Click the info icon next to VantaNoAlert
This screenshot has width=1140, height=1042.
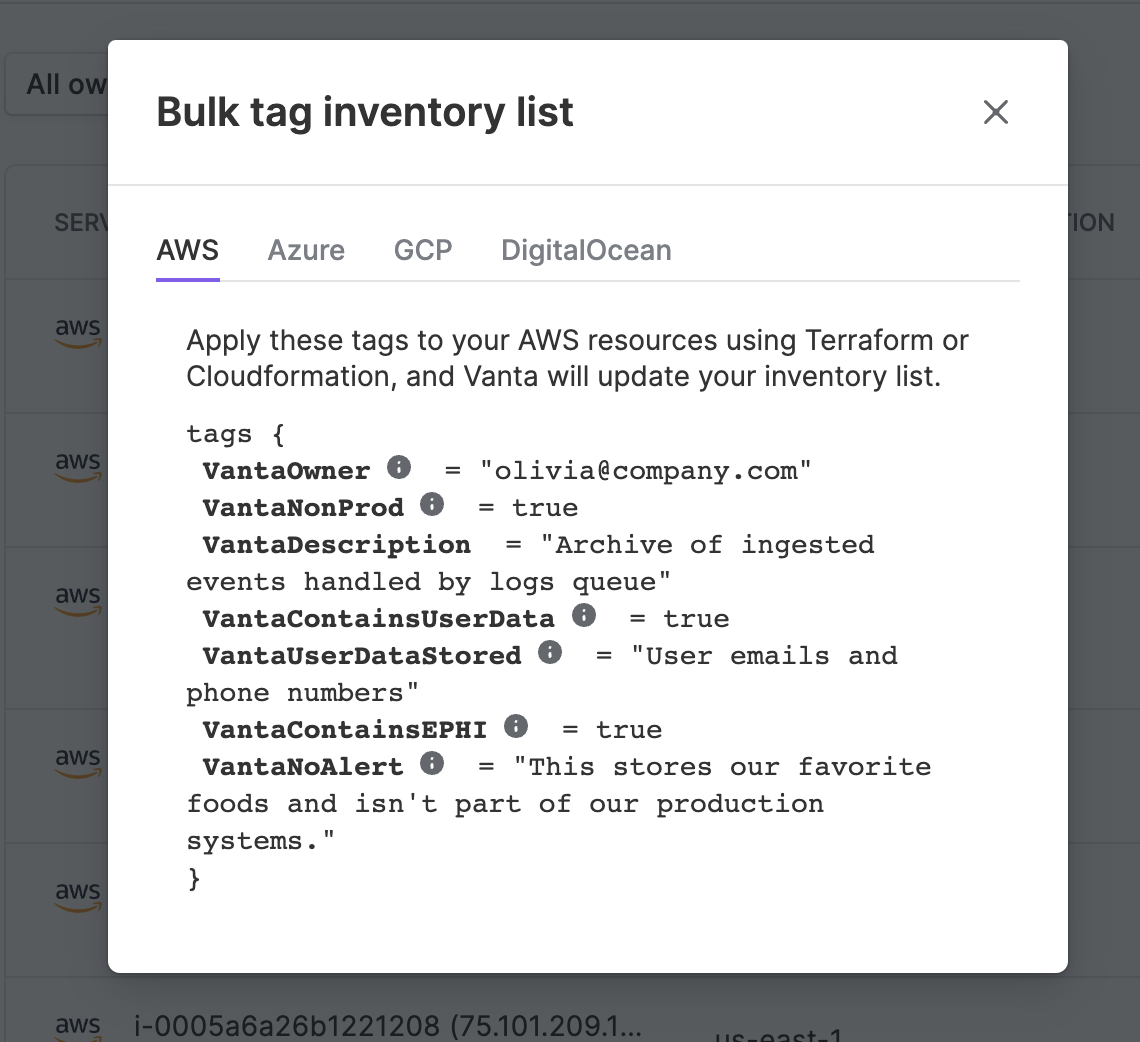coord(432,763)
